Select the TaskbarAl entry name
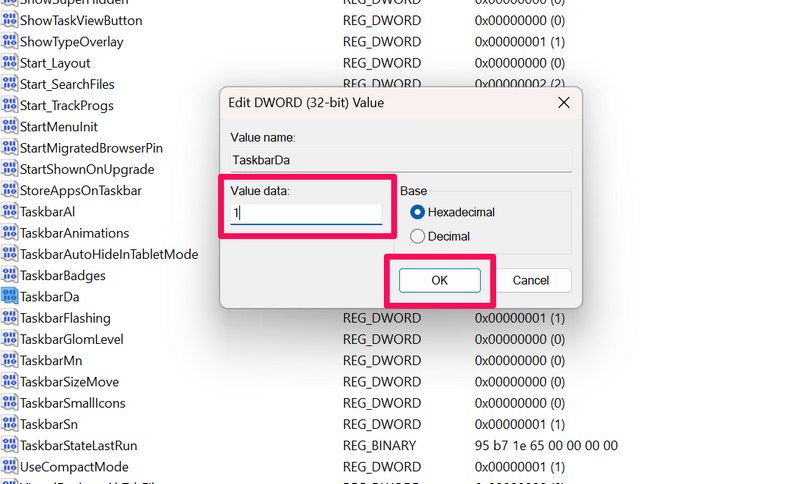The height and width of the screenshot is (484, 800). coord(47,212)
